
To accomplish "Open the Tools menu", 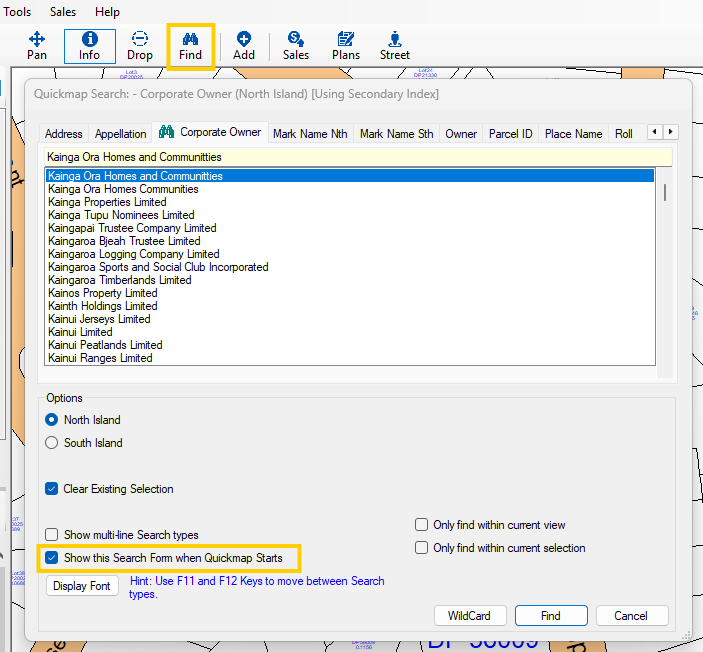I will (x=18, y=12).
